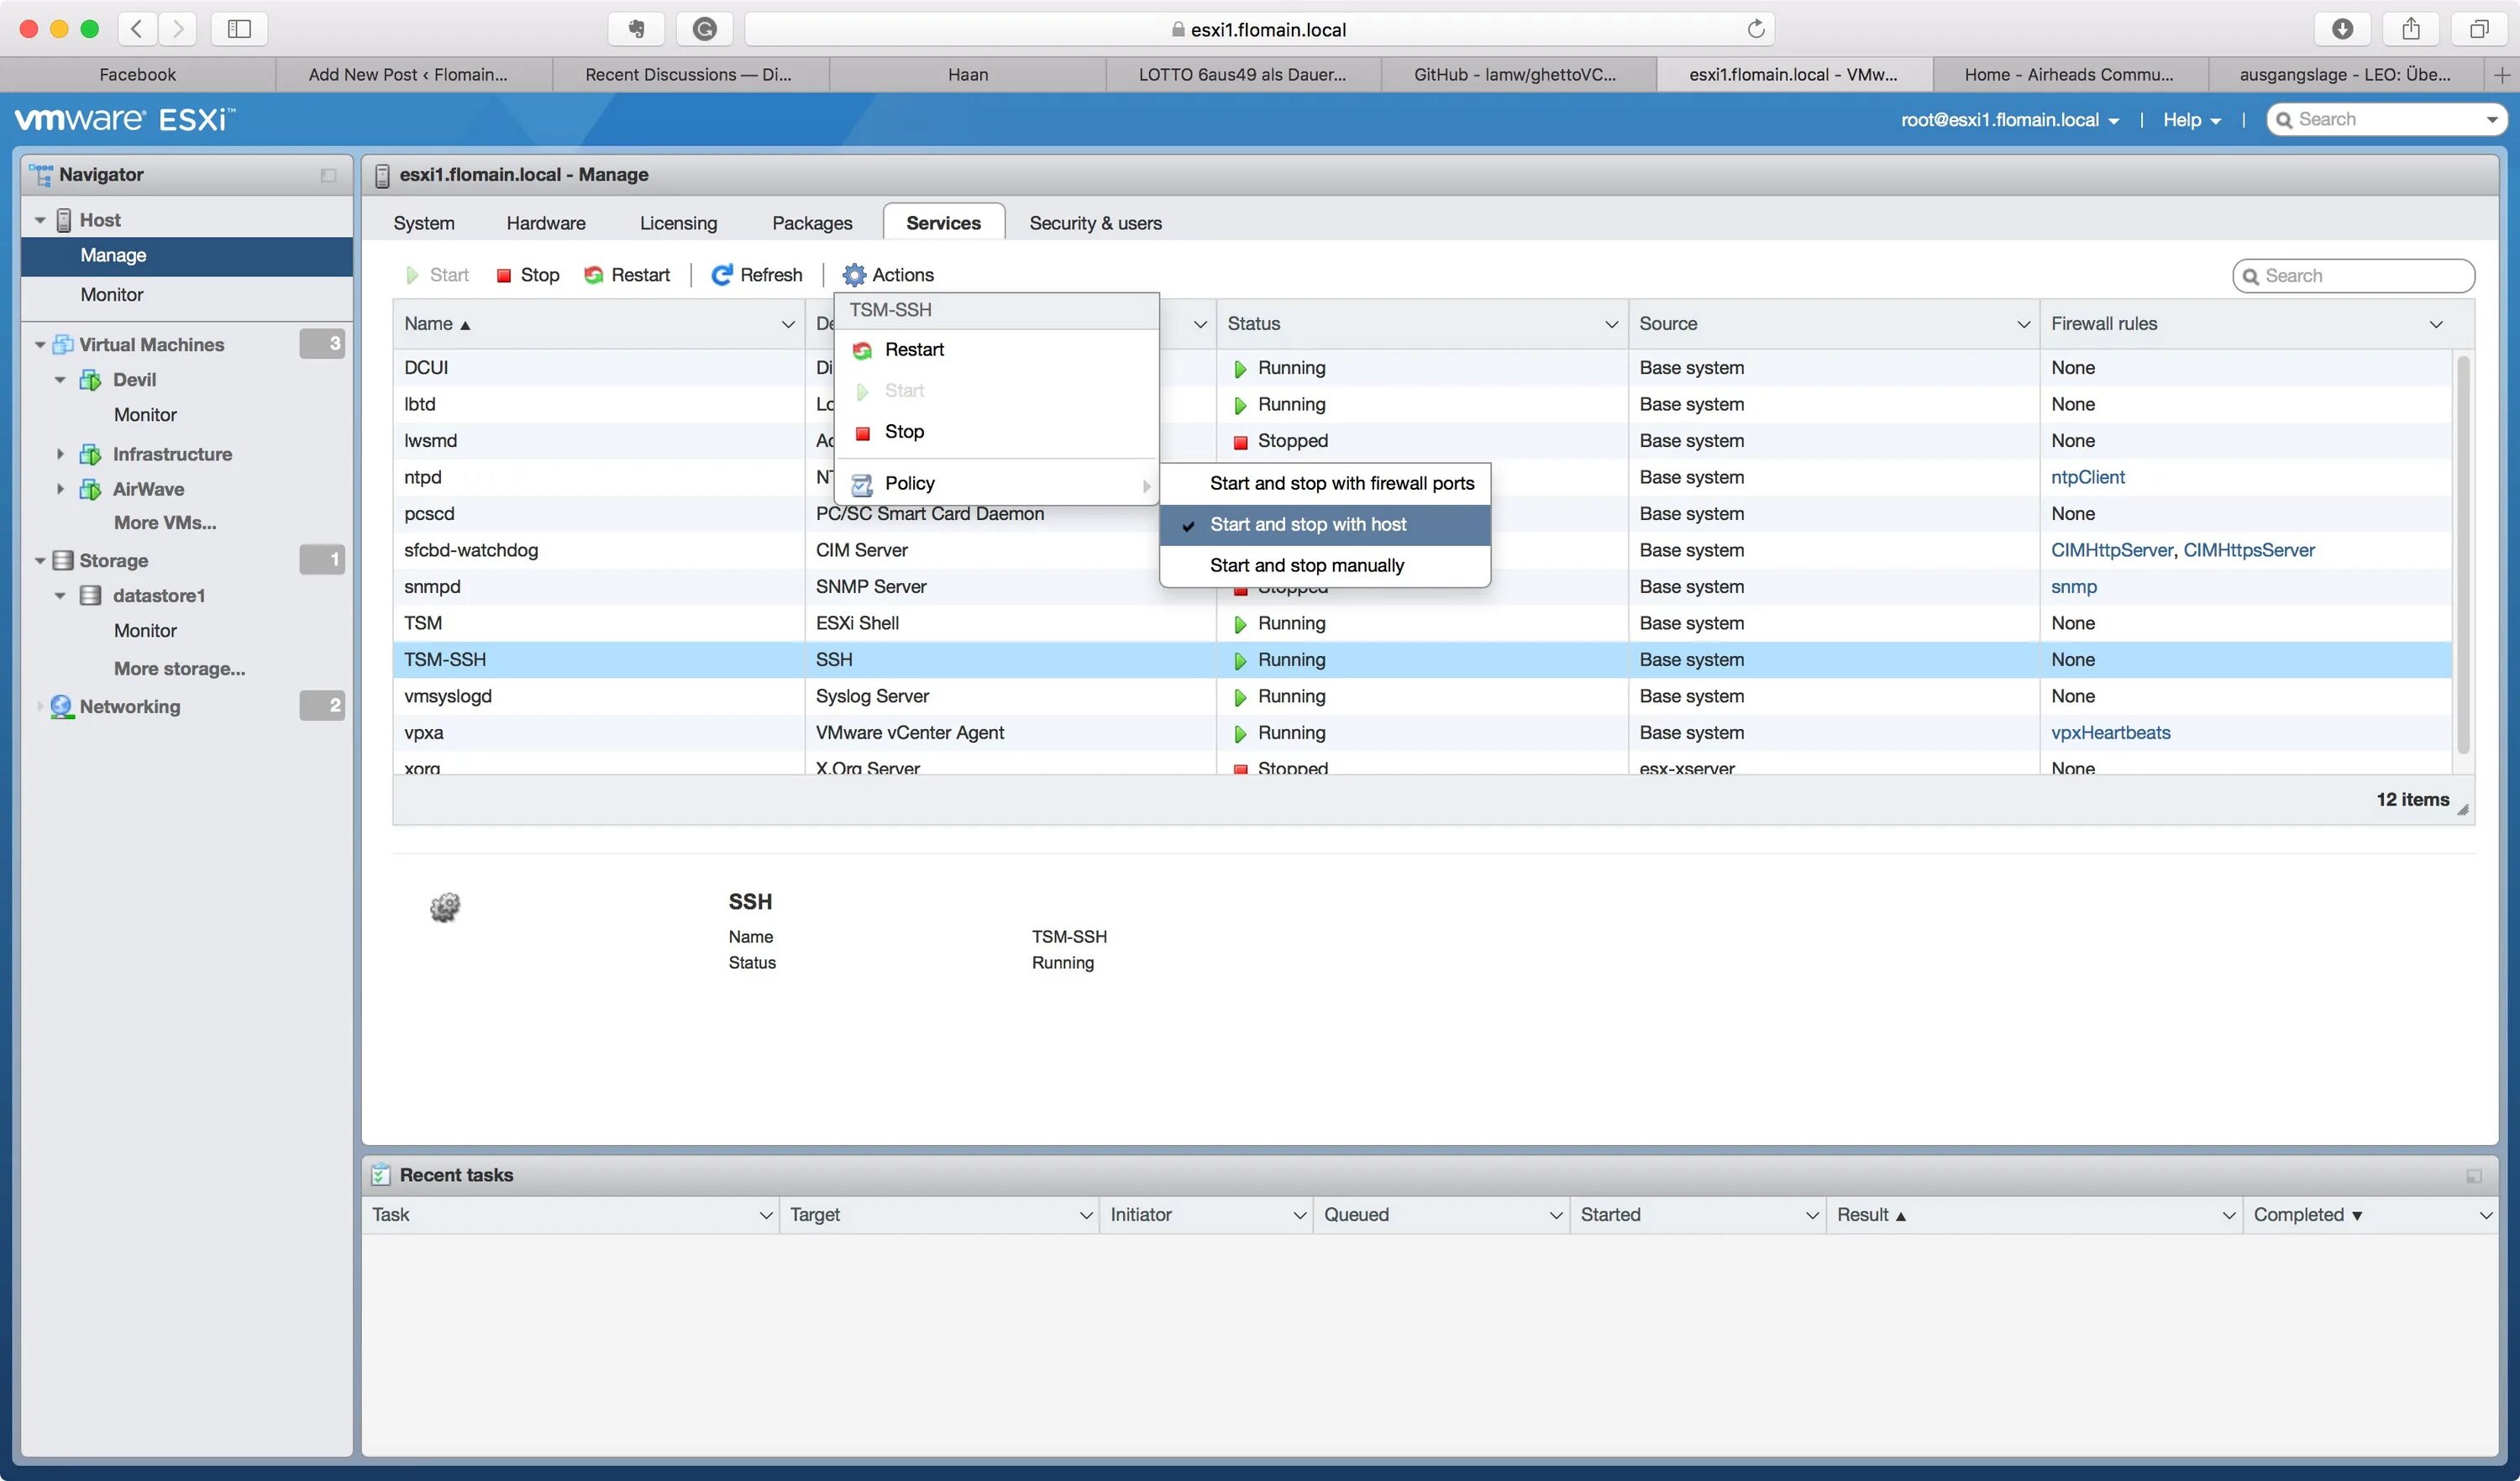Image resolution: width=2520 pixels, height=1481 pixels.
Task: Select Start and stop with firewall ports
Action: pos(1341,483)
